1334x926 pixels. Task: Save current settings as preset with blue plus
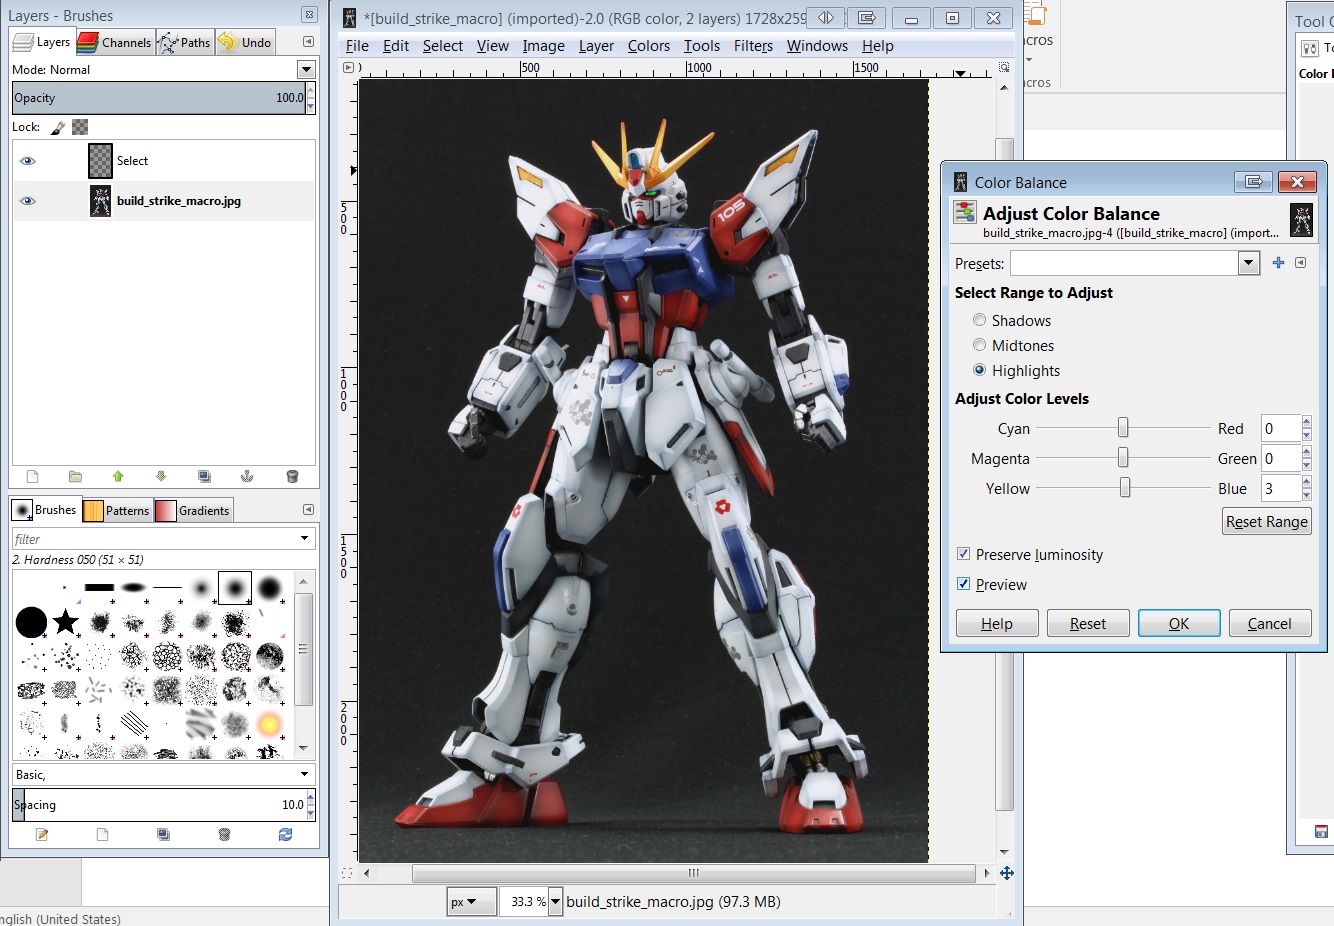click(x=1278, y=263)
